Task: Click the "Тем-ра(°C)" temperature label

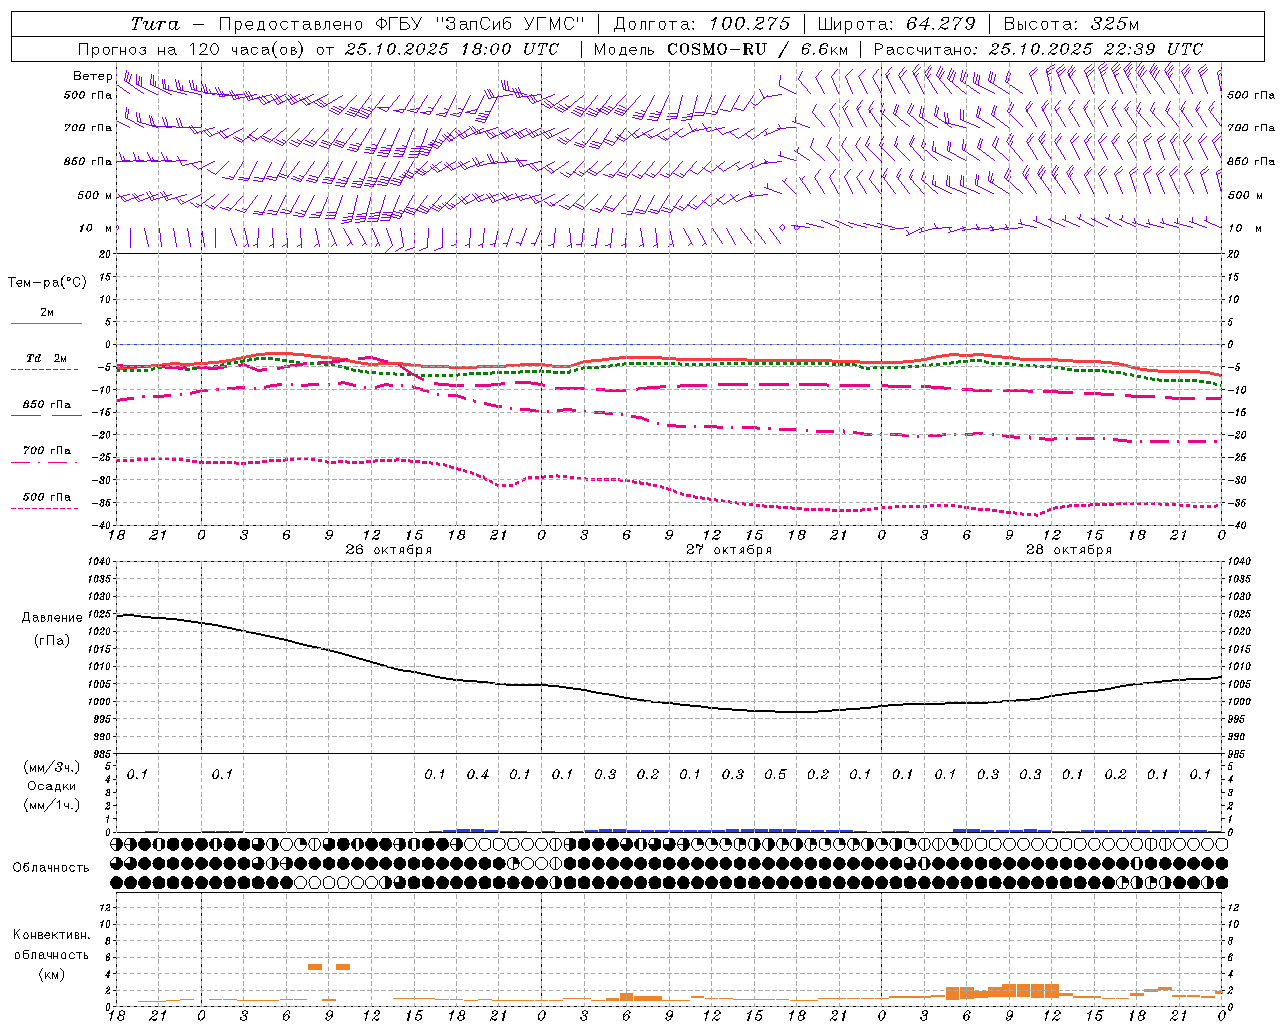Action: pos(47,283)
